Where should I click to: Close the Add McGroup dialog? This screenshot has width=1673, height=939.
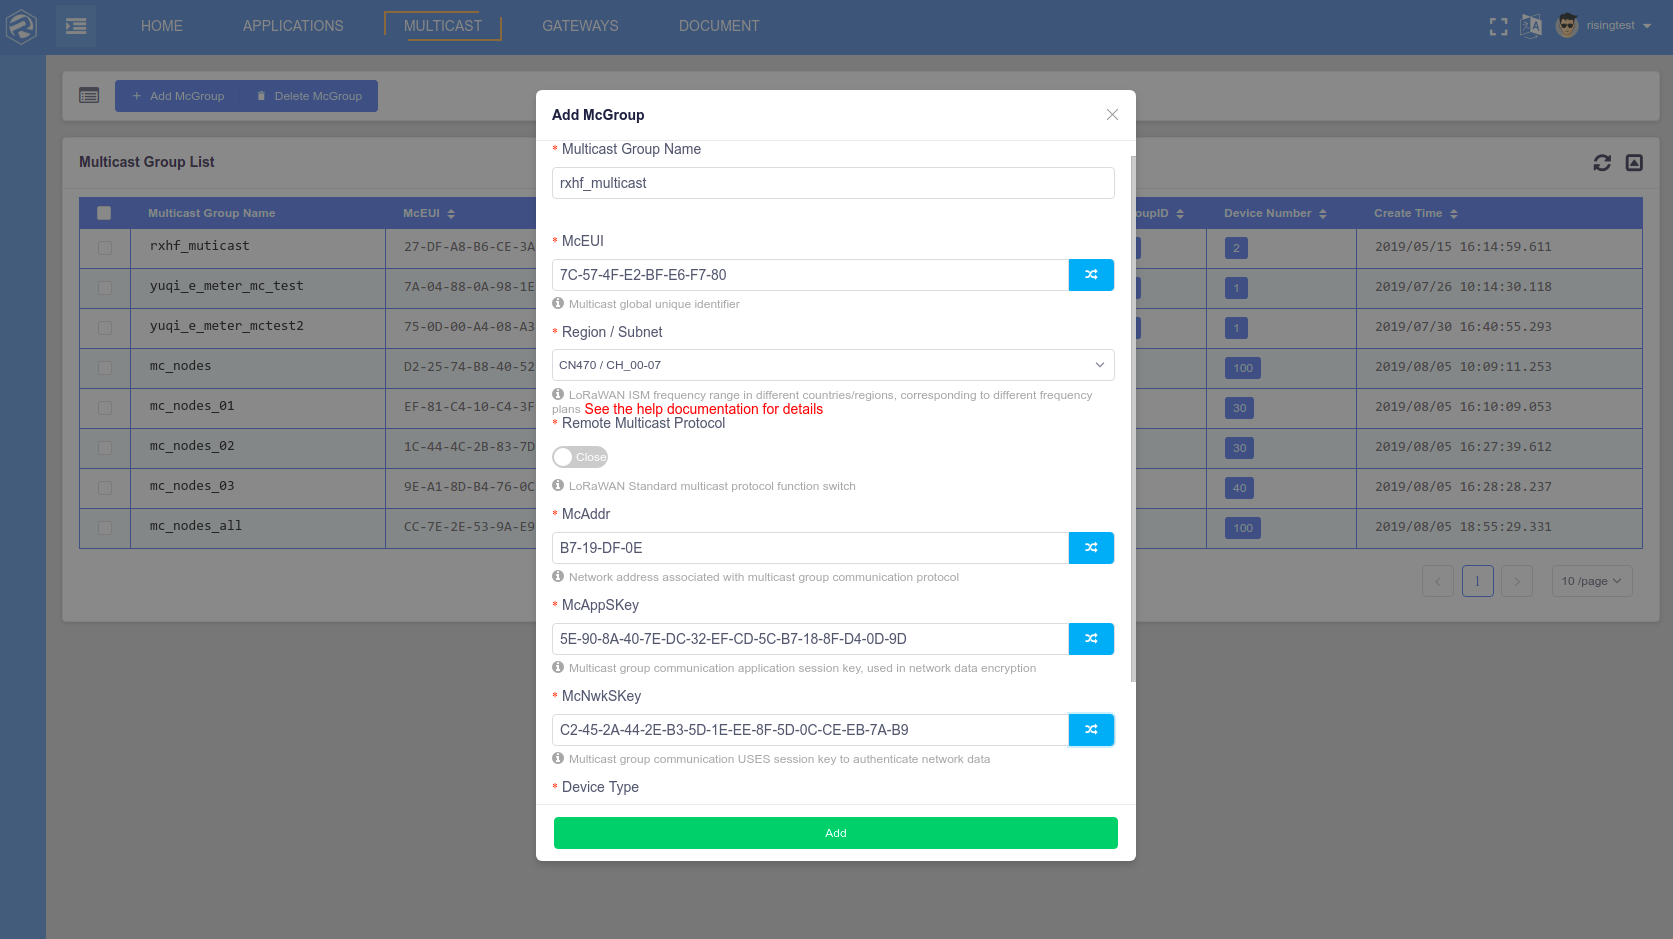tap(1112, 115)
